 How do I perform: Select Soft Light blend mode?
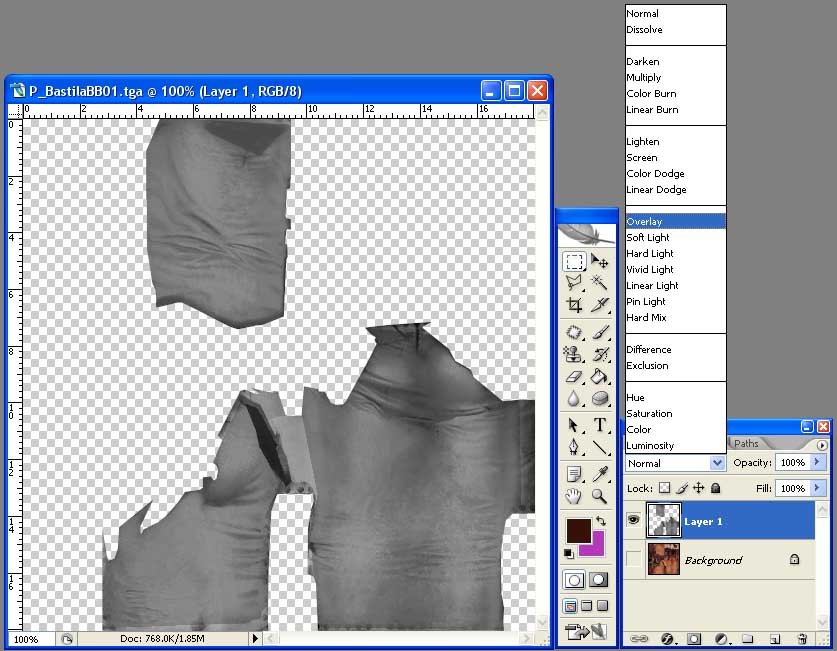click(x=648, y=237)
